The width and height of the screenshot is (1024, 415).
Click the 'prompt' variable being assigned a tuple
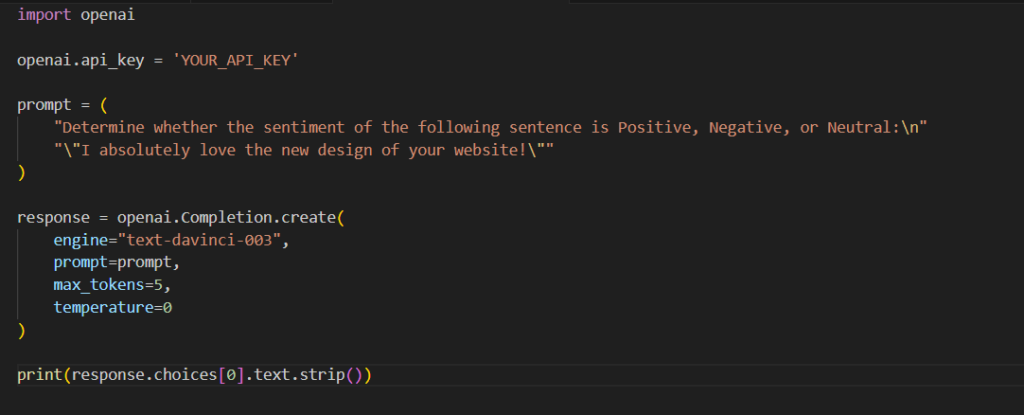[44, 104]
